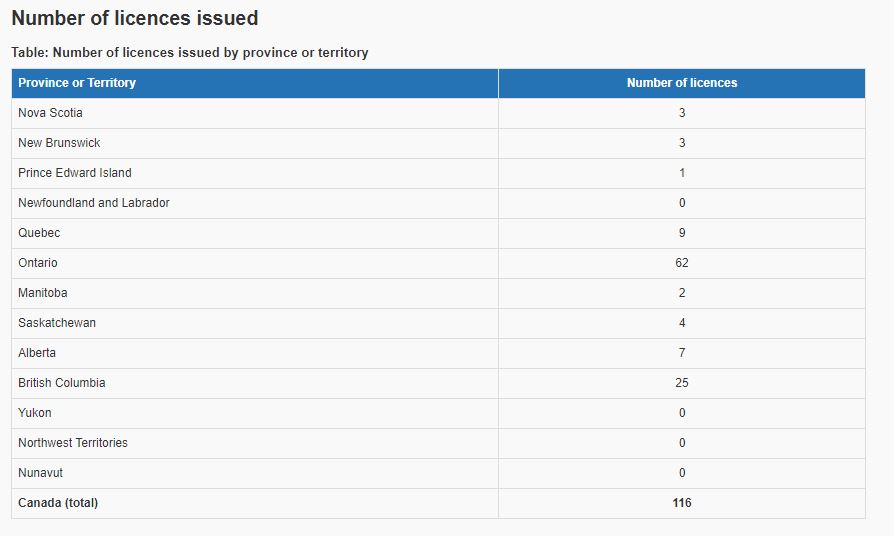This screenshot has width=894, height=536.
Task: Click the New Brunswick province cell
Action: click(x=59, y=143)
